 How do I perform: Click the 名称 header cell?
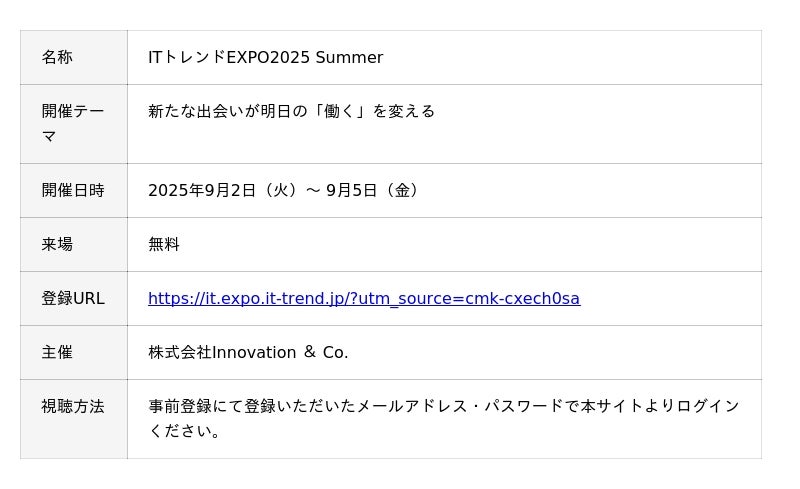click(74, 57)
